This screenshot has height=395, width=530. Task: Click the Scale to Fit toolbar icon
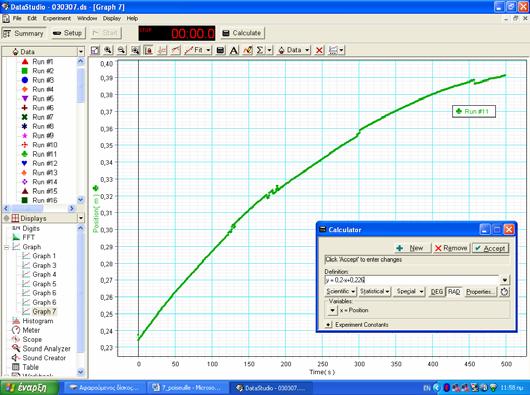coord(95,50)
